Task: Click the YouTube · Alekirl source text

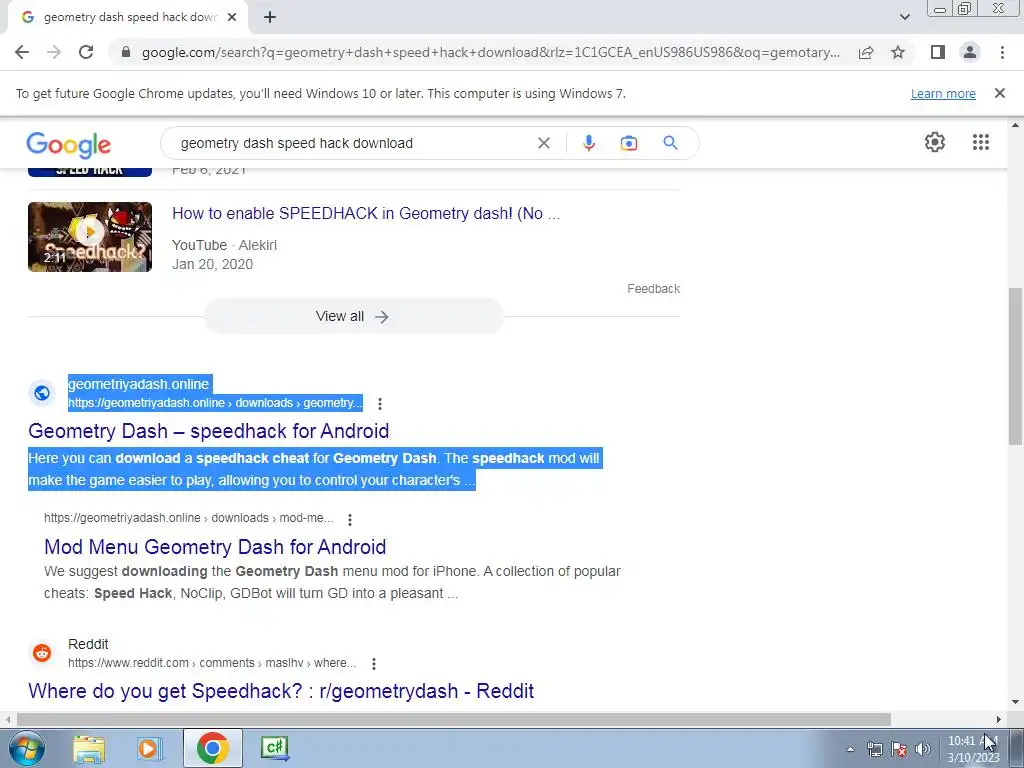Action: (224, 245)
